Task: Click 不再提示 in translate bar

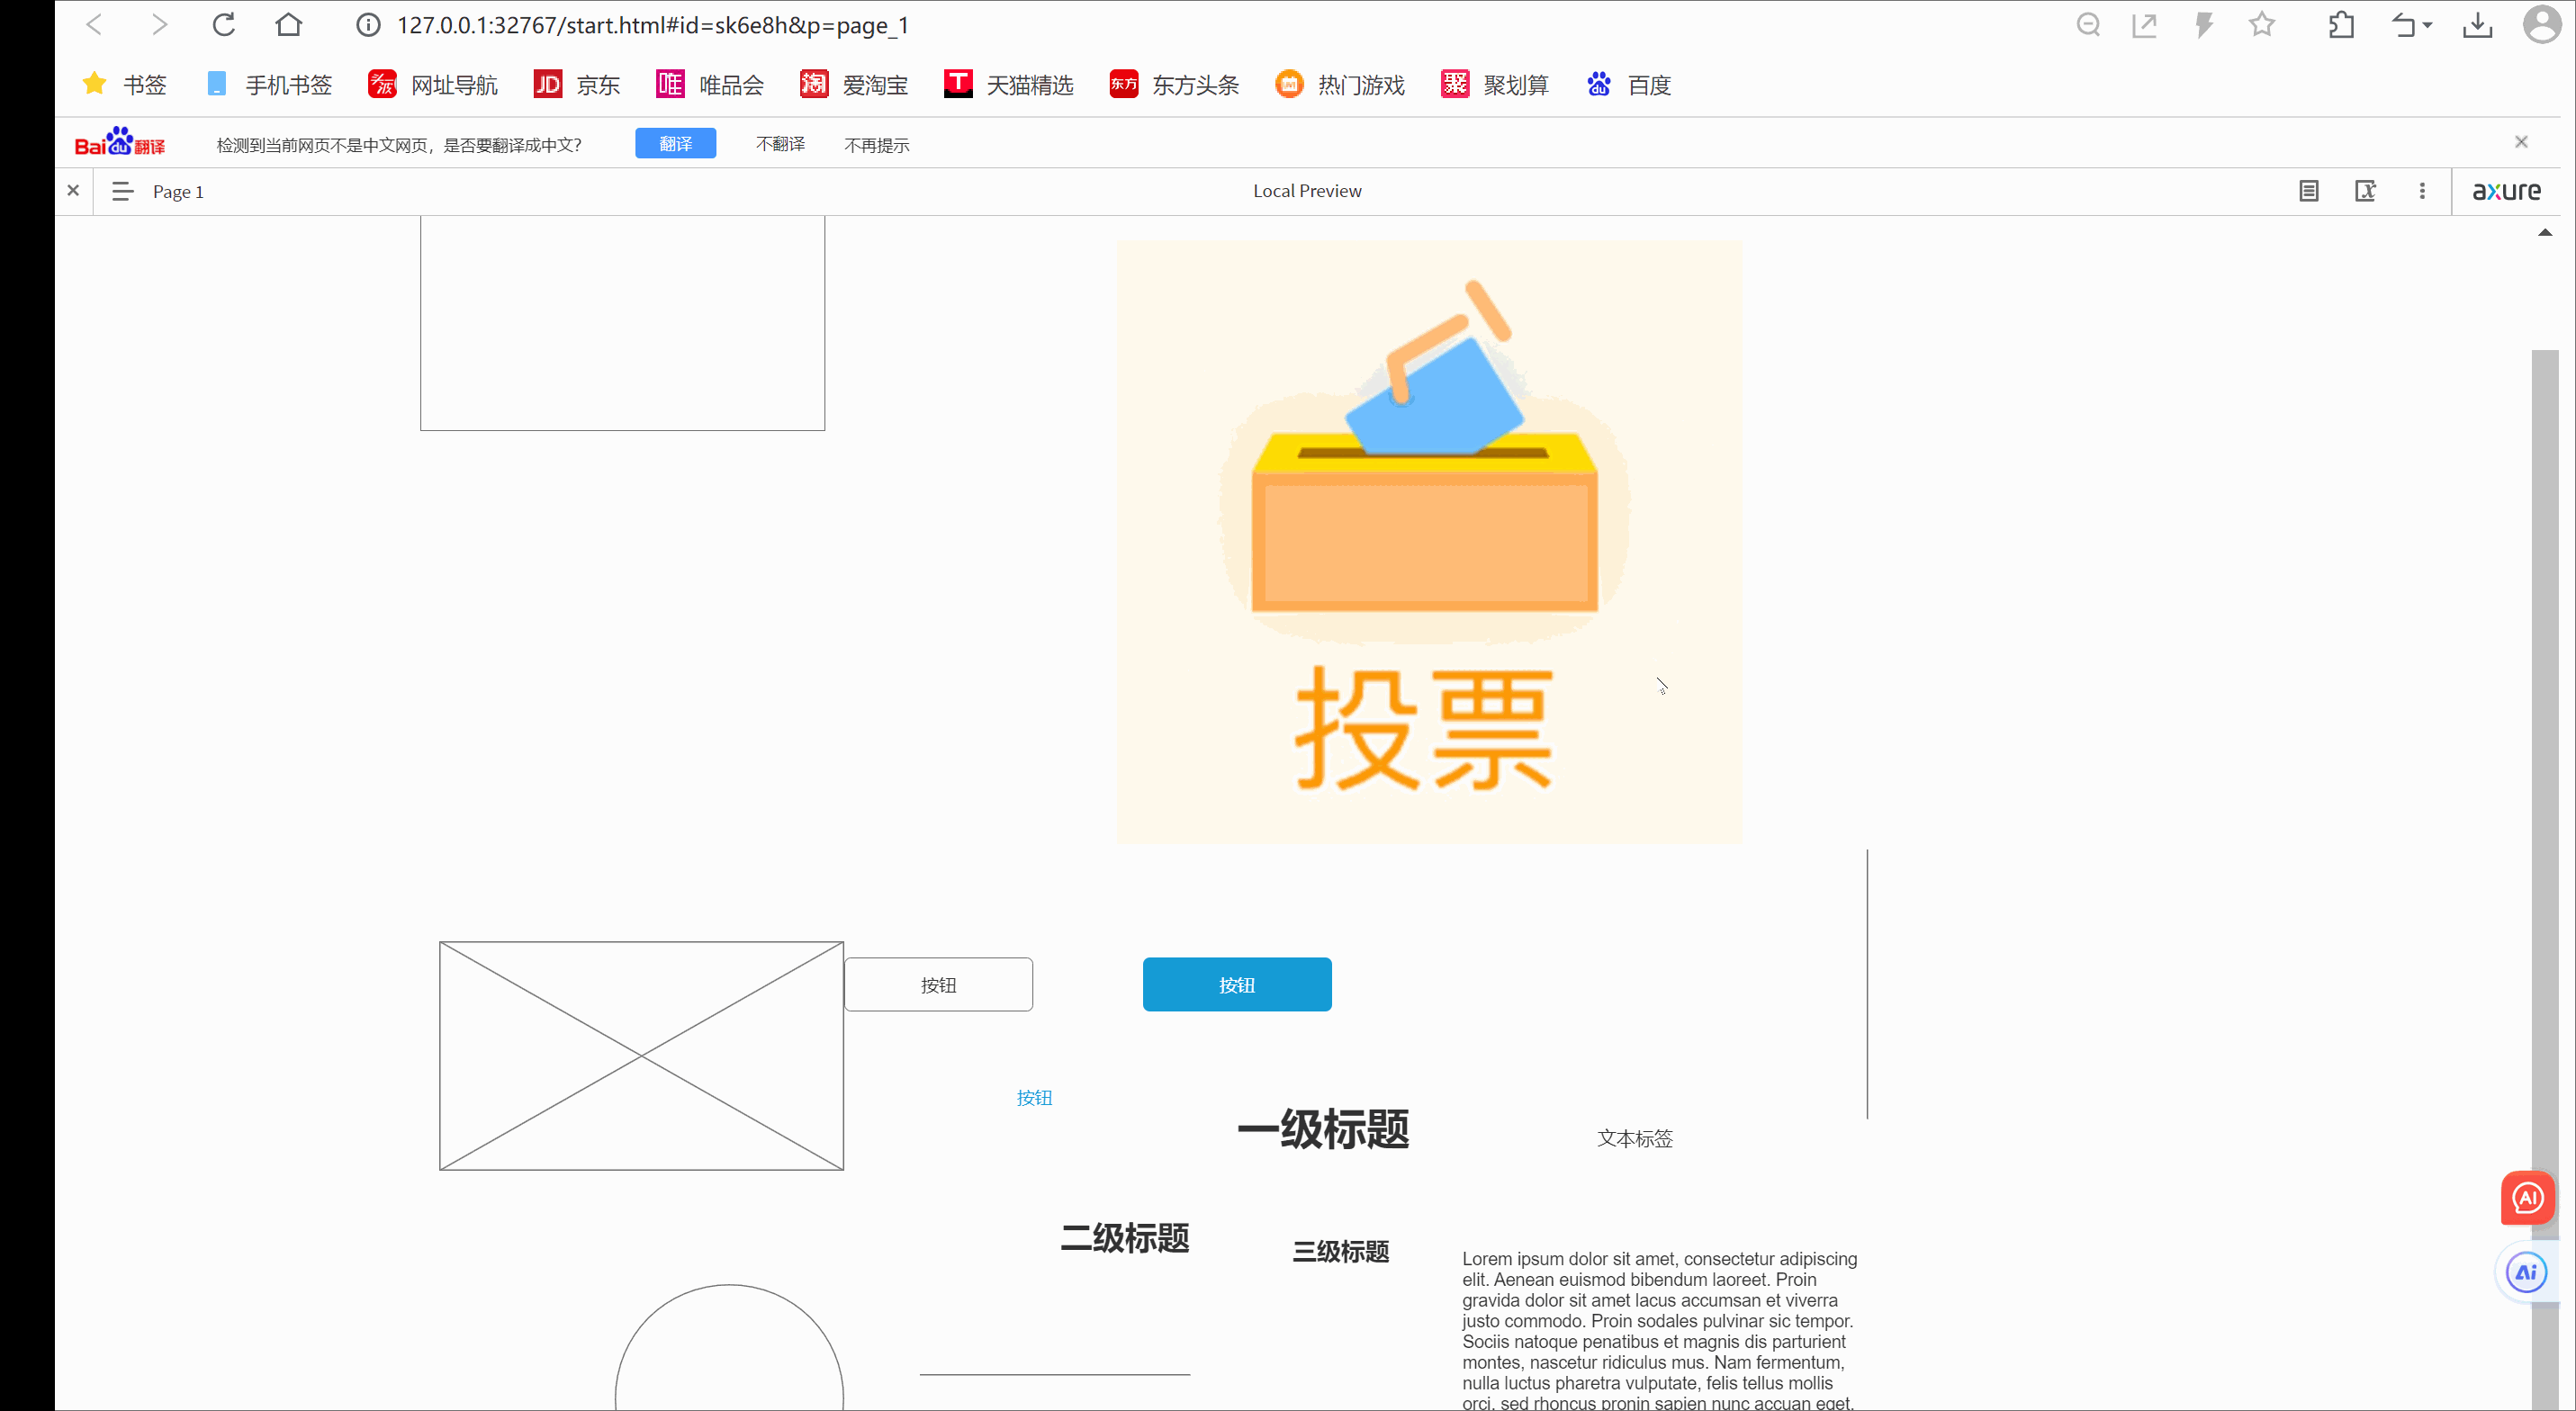Action: point(876,146)
